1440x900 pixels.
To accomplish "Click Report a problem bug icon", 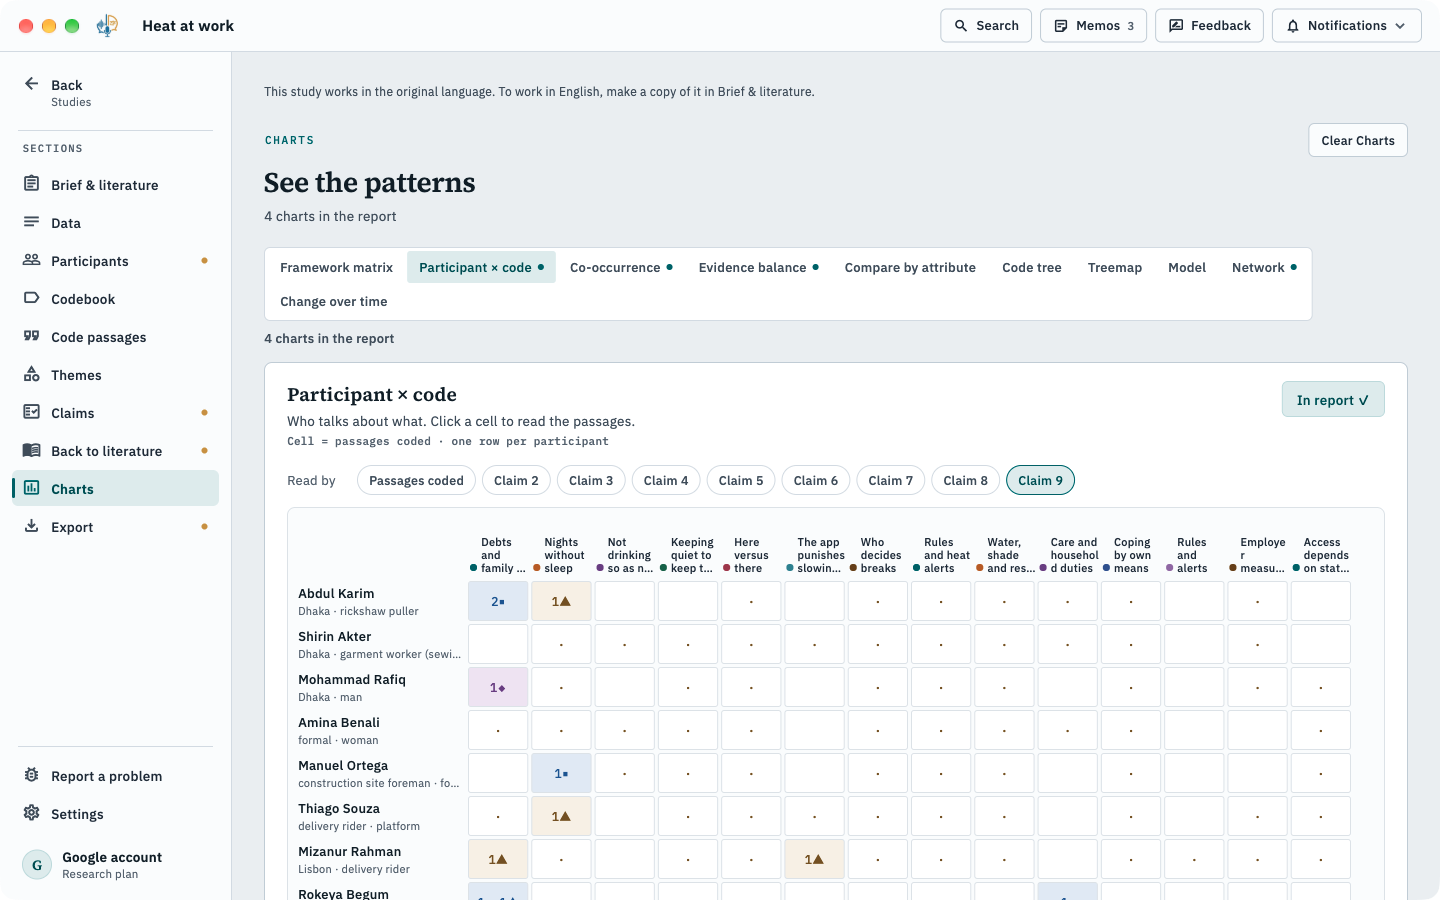I will point(32,775).
